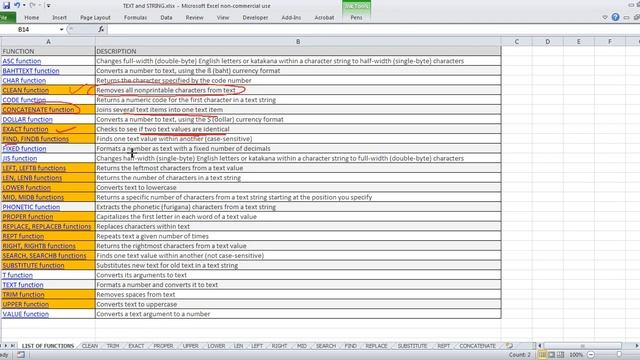Image resolution: width=640 pixels, height=360 pixels.
Task: Open the Formulas ribbon tab
Action: pos(135,18)
